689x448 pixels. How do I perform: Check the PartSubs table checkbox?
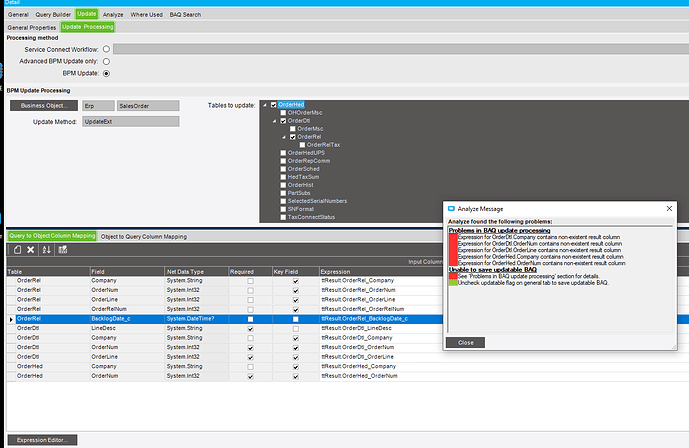click(283, 193)
